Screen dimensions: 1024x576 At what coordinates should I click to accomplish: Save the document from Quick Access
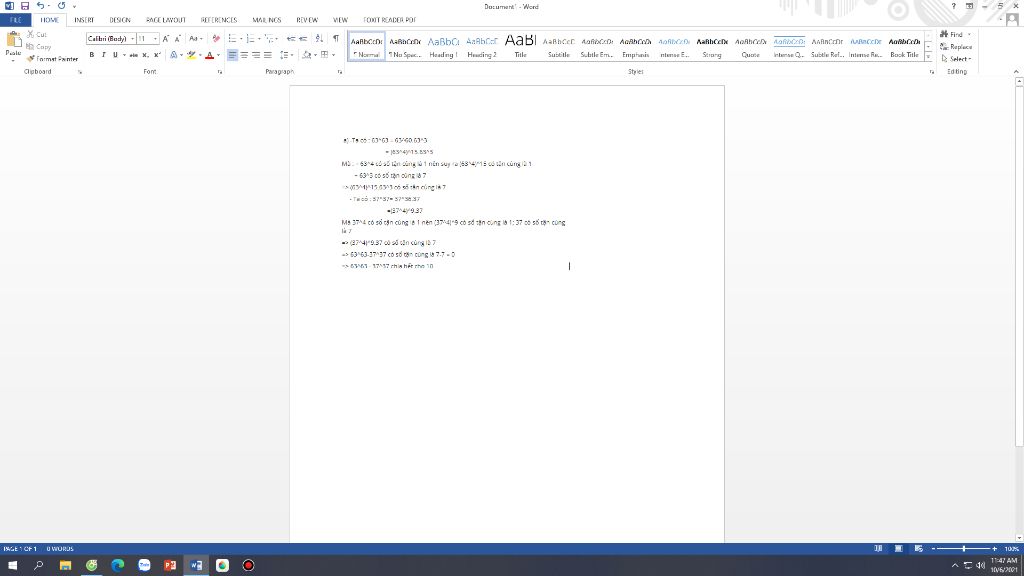click(25, 6)
